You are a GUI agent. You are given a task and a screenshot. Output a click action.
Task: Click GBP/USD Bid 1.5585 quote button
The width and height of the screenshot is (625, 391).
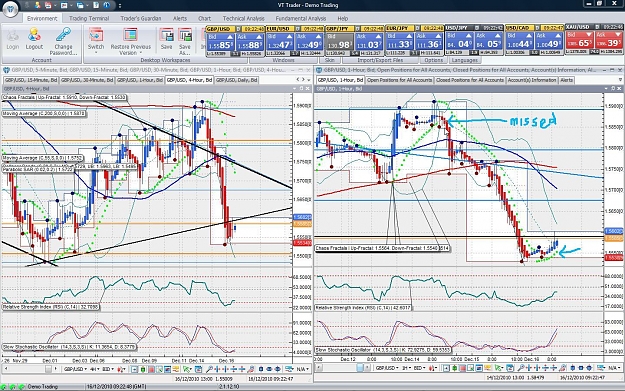pyautogui.click(x=220, y=42)
